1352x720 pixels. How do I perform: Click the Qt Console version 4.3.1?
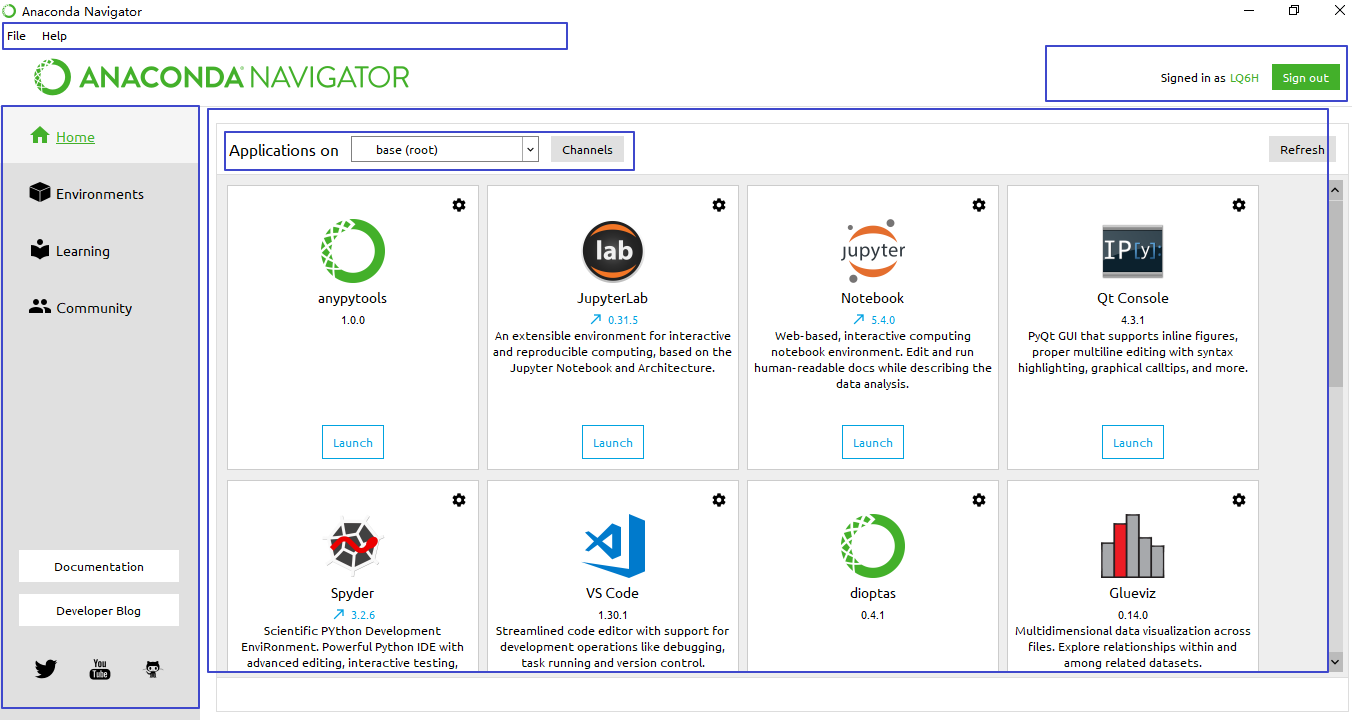pos(1133,320)
